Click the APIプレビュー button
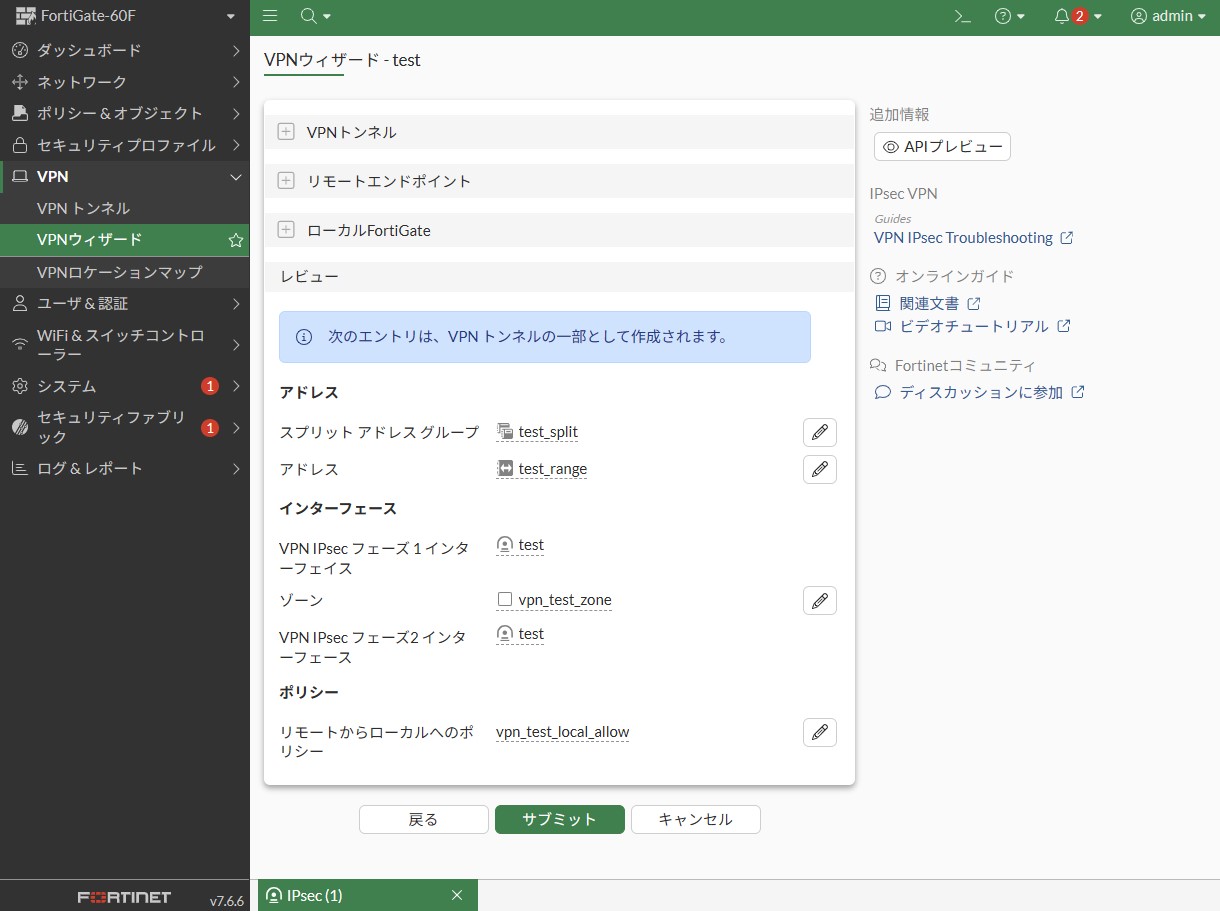The image size is (1220, 911). pyautogui.click(x=942, y=146)
